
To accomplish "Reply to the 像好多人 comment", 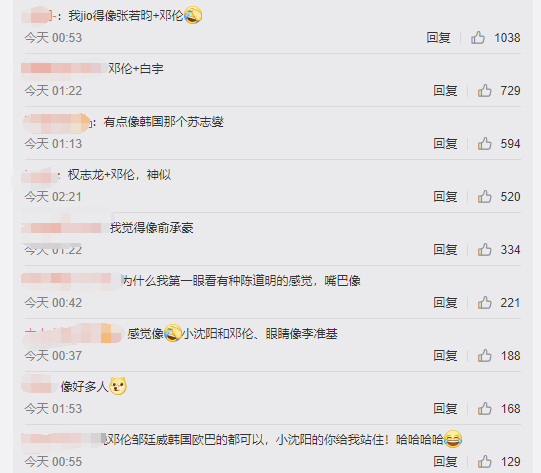I will click(445, 408).
